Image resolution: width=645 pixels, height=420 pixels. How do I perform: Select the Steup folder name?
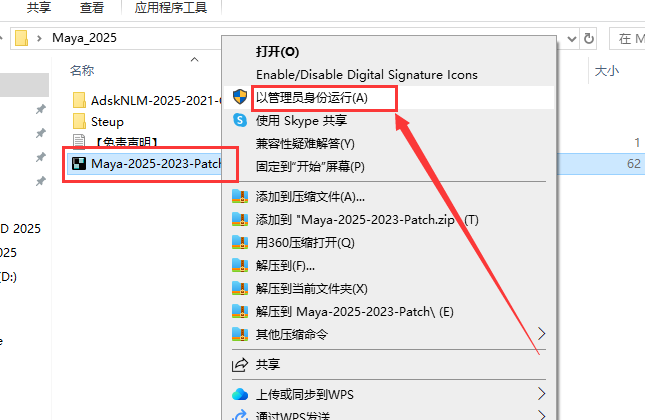107,122
